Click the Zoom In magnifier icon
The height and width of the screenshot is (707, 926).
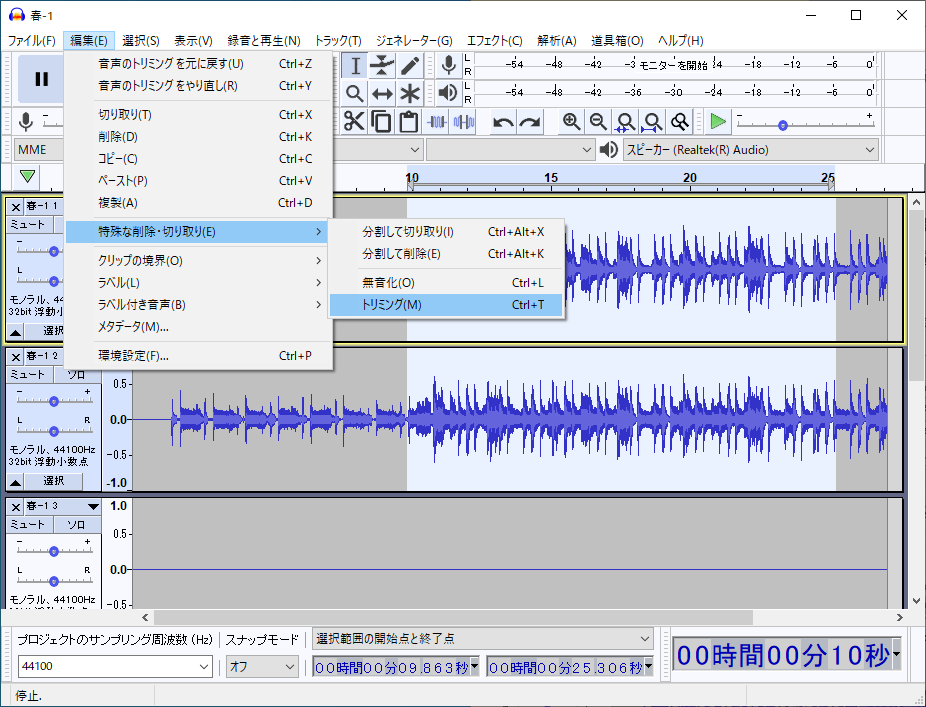(570, 120)
